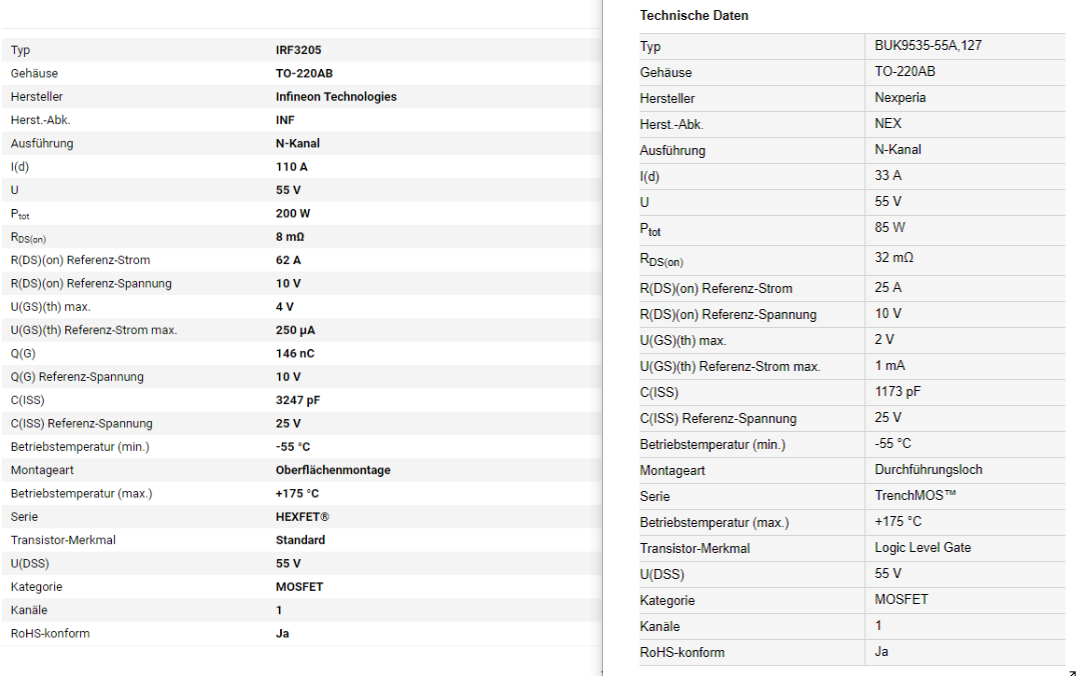Select the 'NEX' manufacturer abbreviation
Screen dimensions: 1081x676
pos(888,123)
